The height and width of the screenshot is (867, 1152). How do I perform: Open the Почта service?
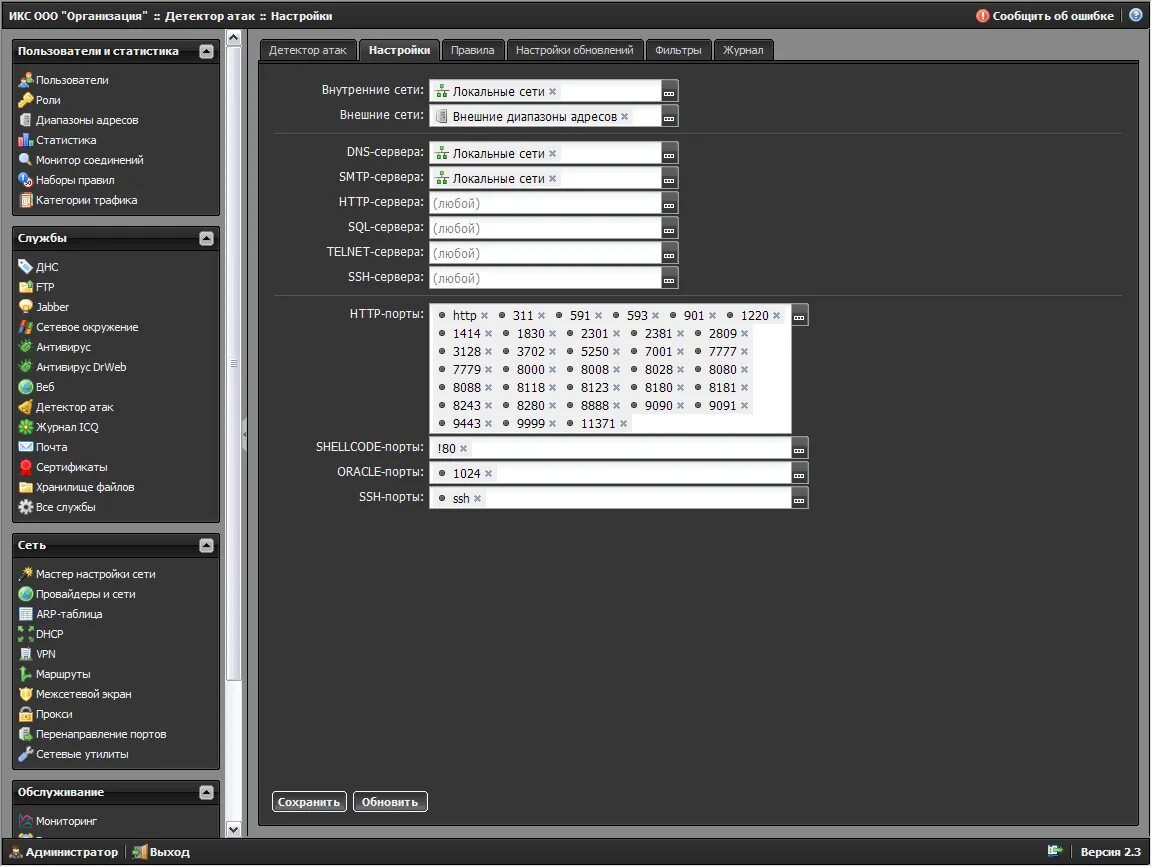[43, 447]
